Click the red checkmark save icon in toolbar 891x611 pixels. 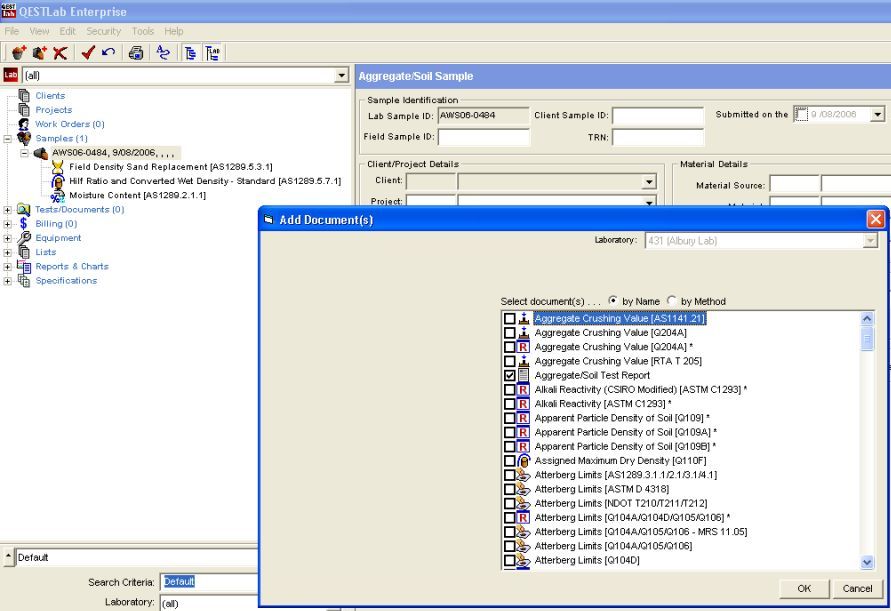(x=89, y=51)
